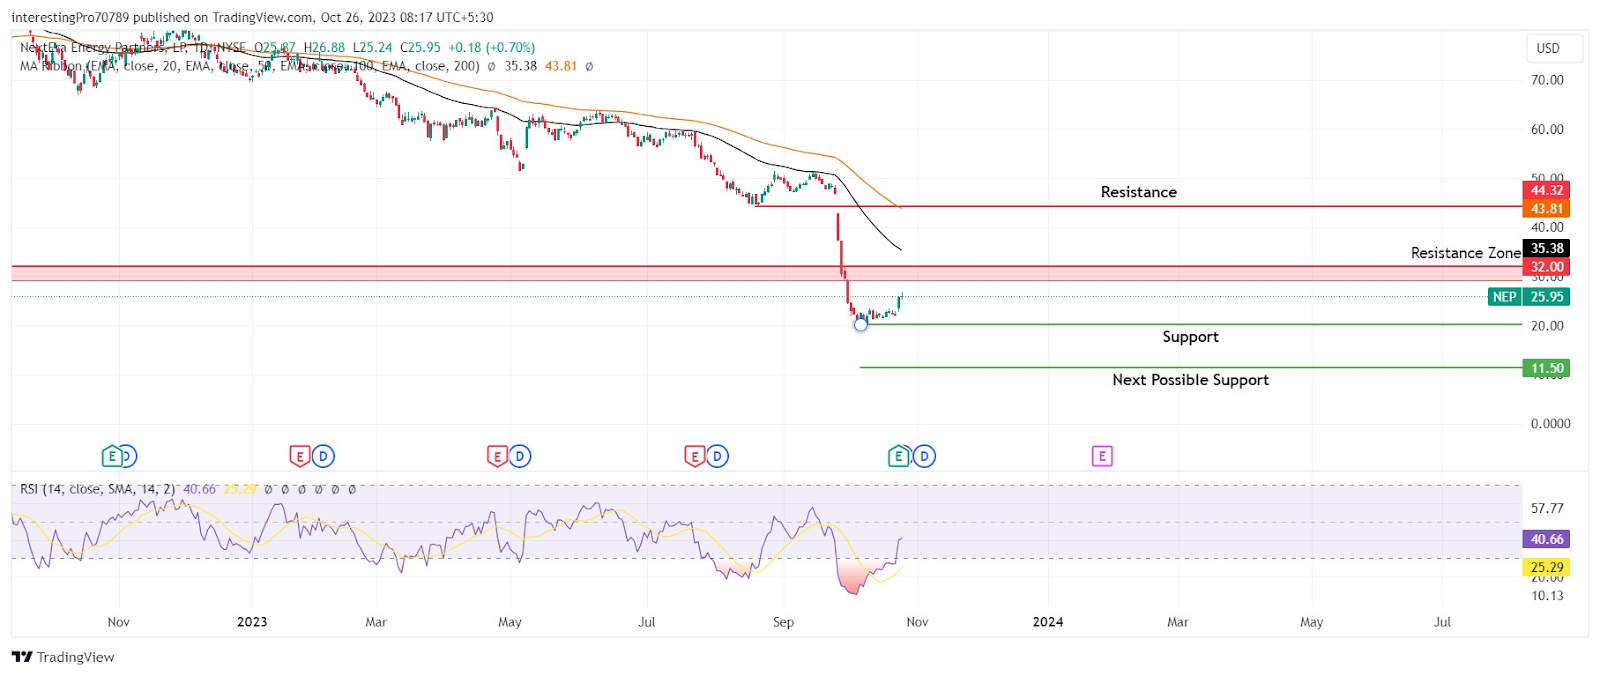Click the NEP symbol price tag
This screenshot has height=676, width=1600.
click(x=1504, y=297)
